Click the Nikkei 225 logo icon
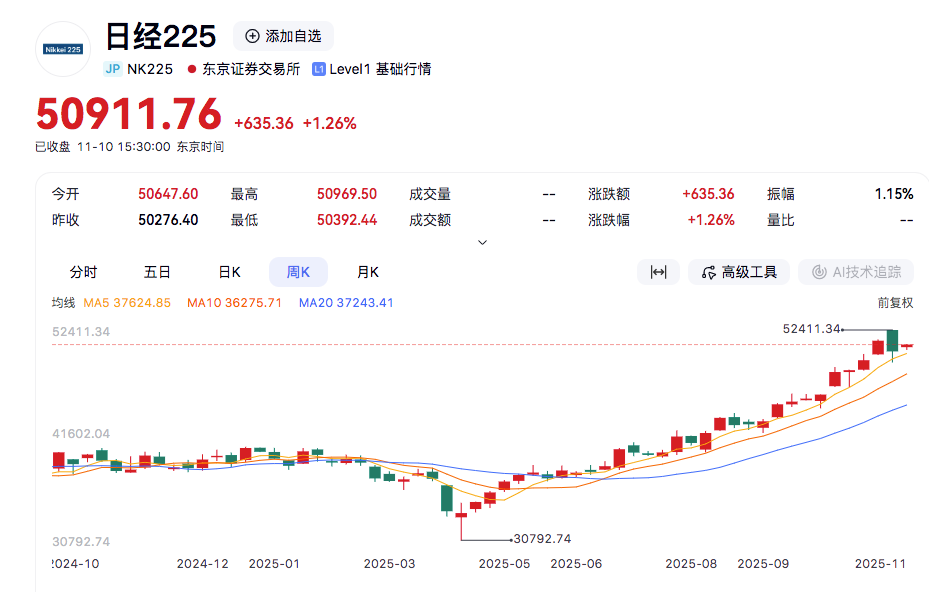 point(63,49)
